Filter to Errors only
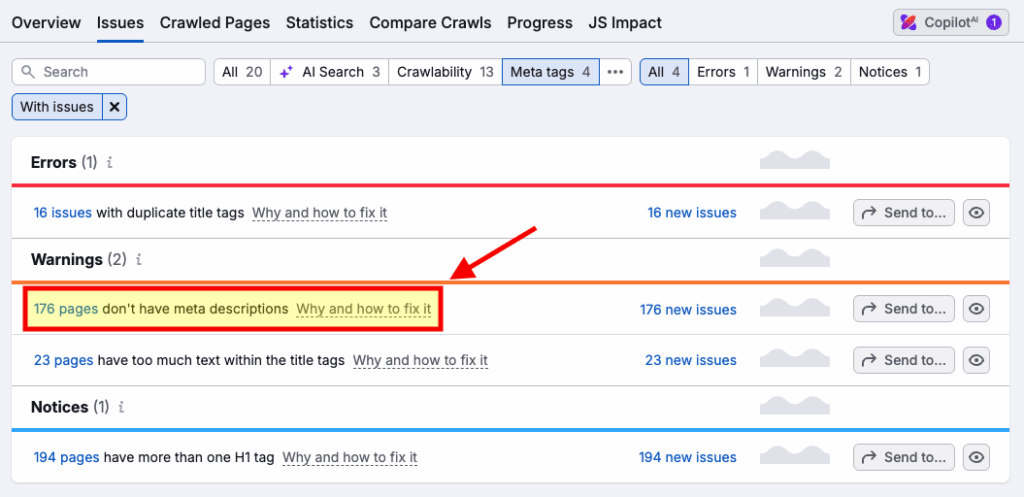1024x497 pixels. [x=723, y=72]
